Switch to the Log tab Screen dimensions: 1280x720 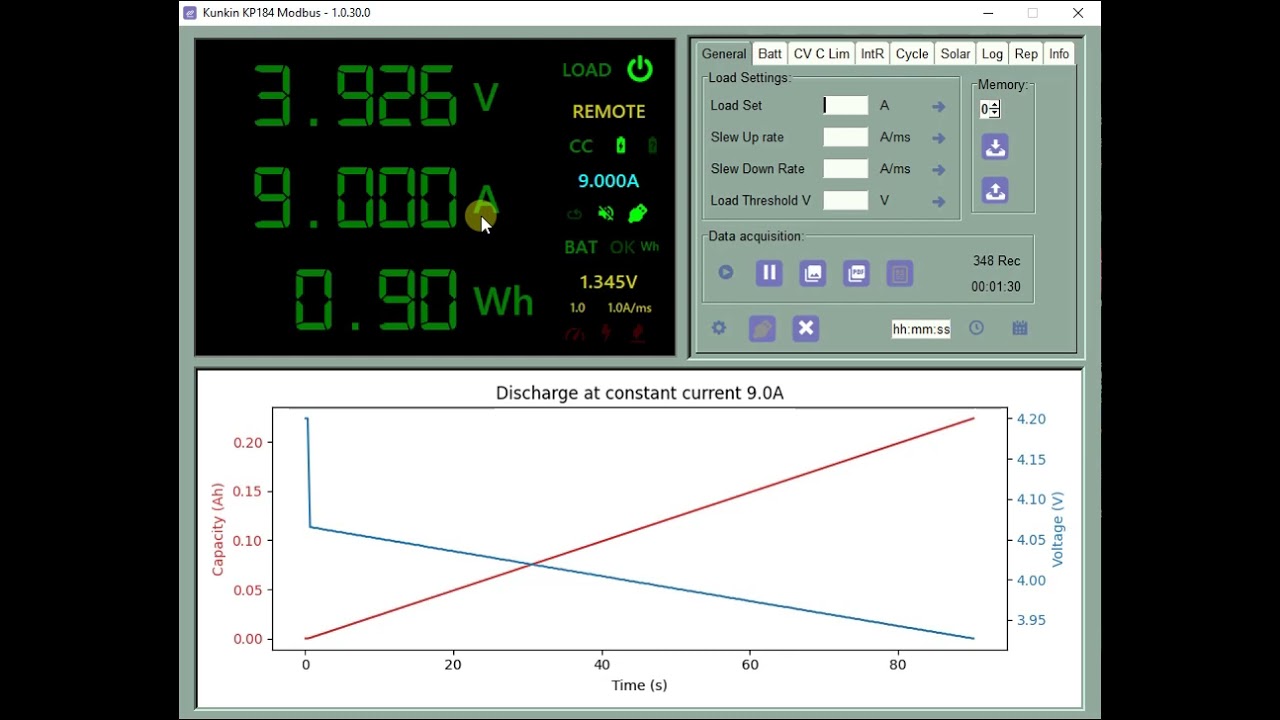pyautogui.click(x=992, y=54)
